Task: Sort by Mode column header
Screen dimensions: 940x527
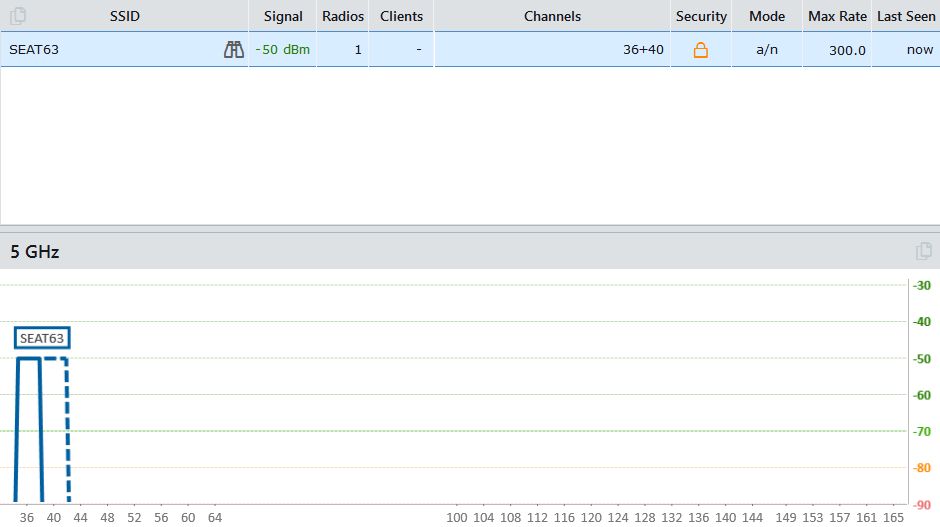Action: (x=767, y=16)
